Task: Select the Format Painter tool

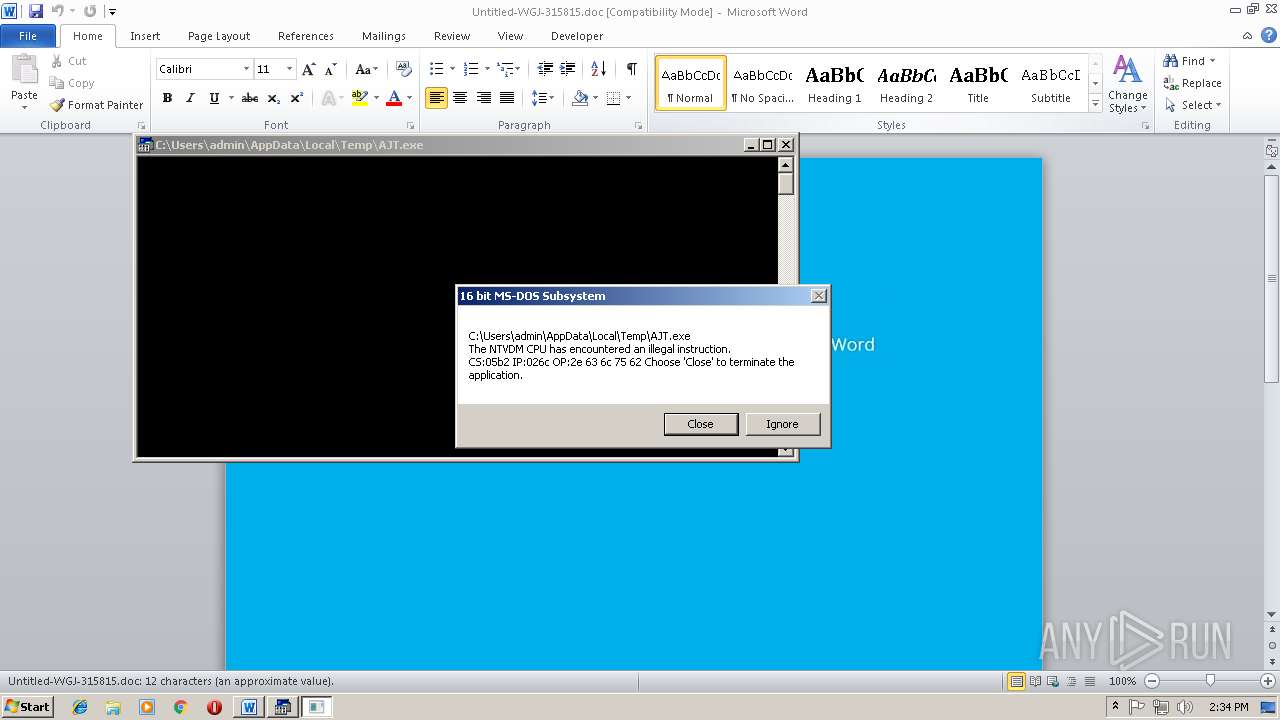Action: pyautogui.click(x=97, y=105)
